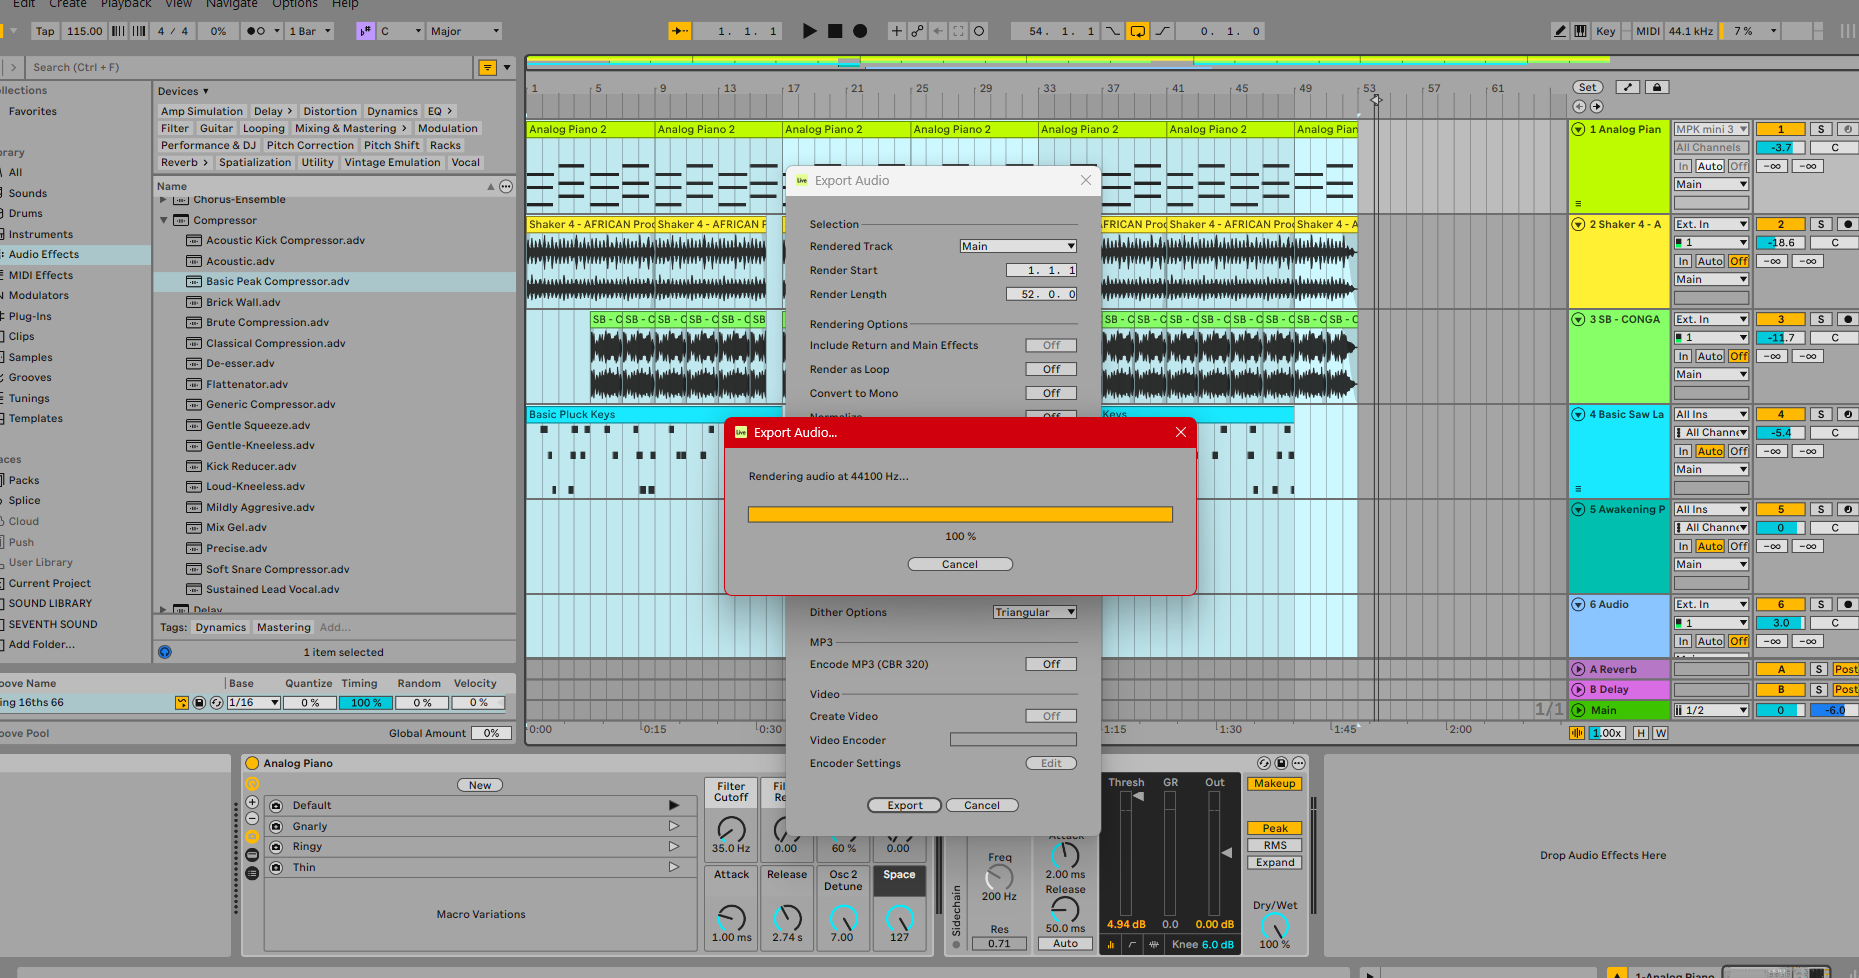Click the transport Stop button
1859x978 pixels.
pos(835,31)
